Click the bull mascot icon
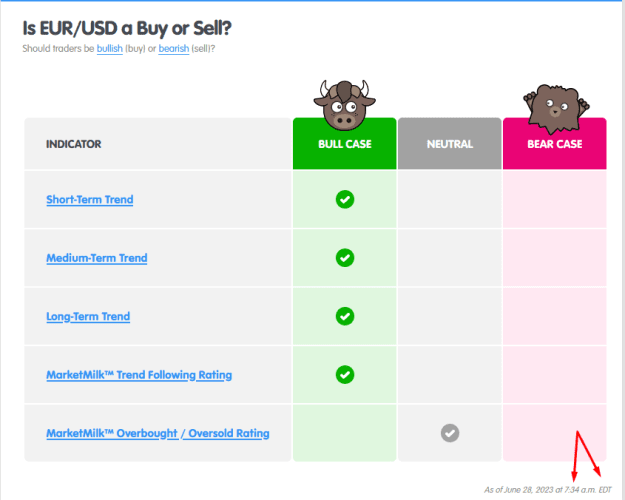Screen dimensions: 625x500 click(x=344, y=105)
